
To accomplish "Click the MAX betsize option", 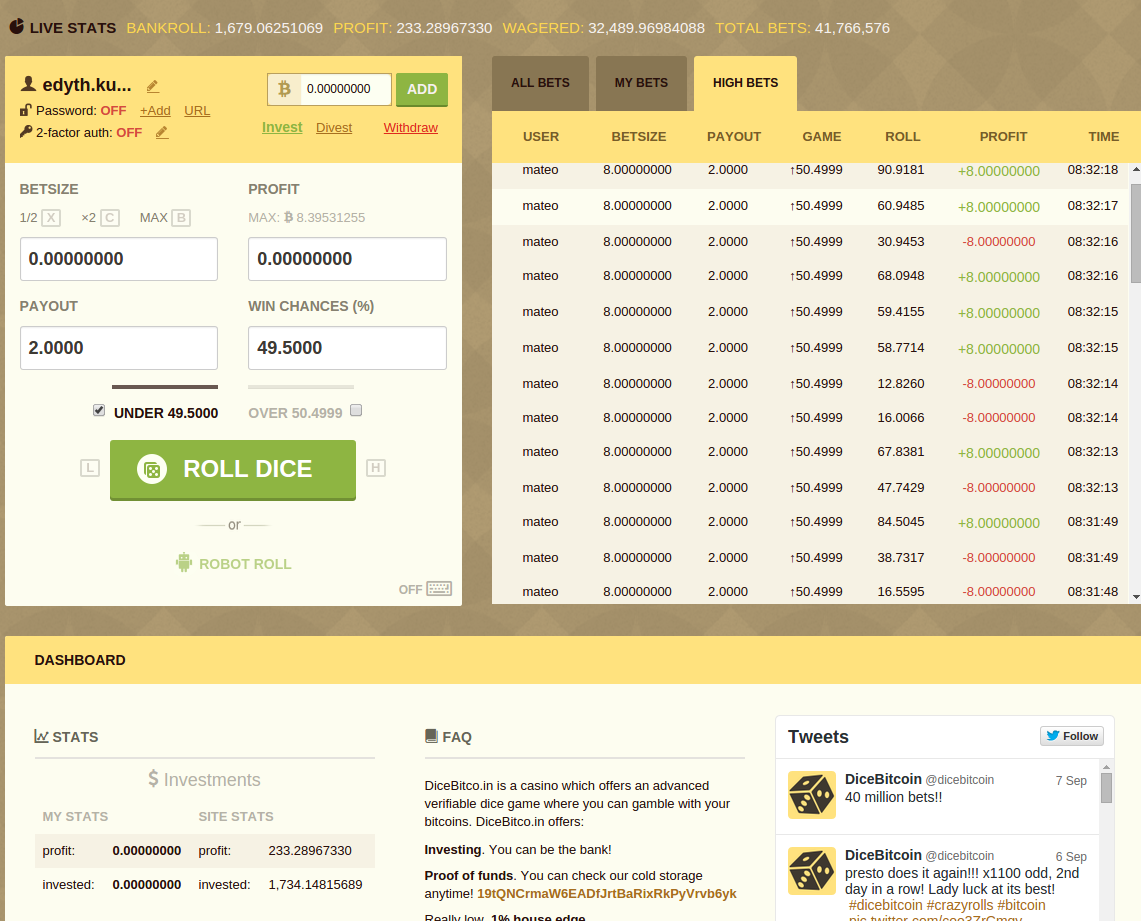I will (154, 218).
